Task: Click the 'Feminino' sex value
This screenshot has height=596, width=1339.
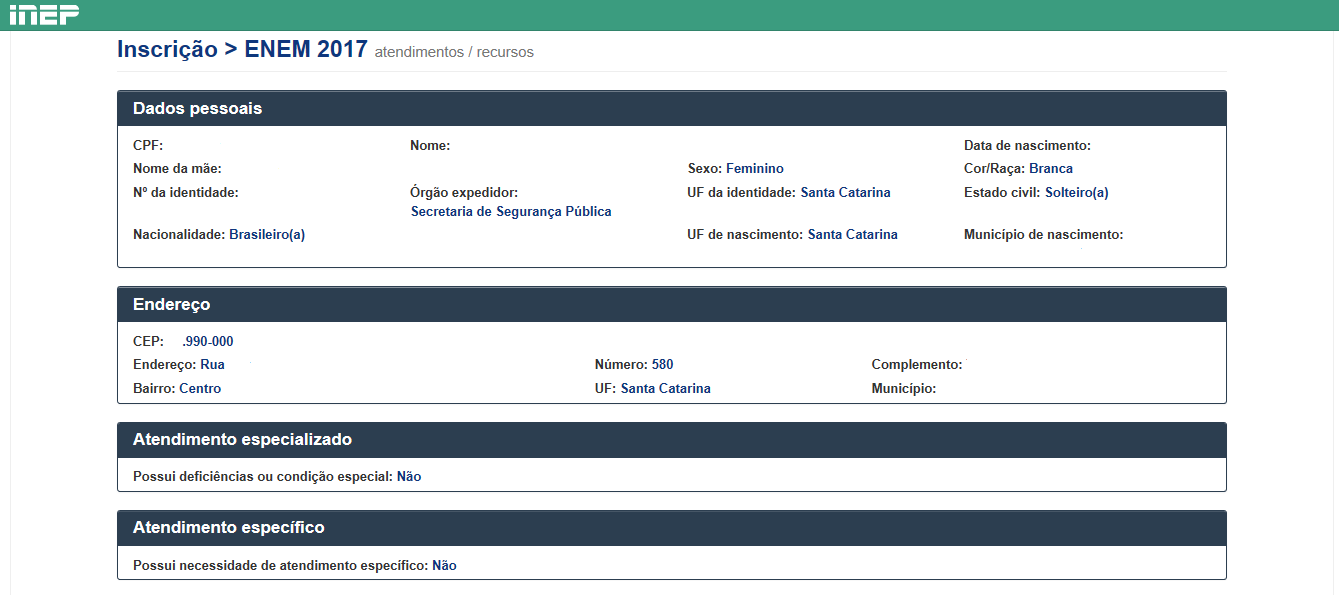Action: pos(755,169)
